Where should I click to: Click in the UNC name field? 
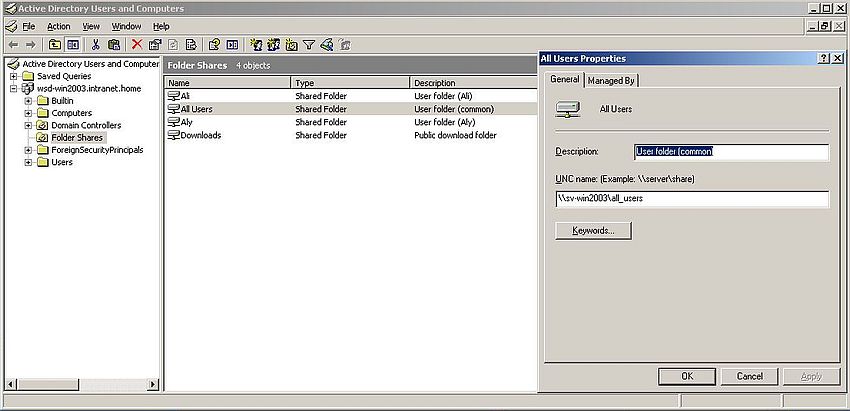click(x=691, y=199)
